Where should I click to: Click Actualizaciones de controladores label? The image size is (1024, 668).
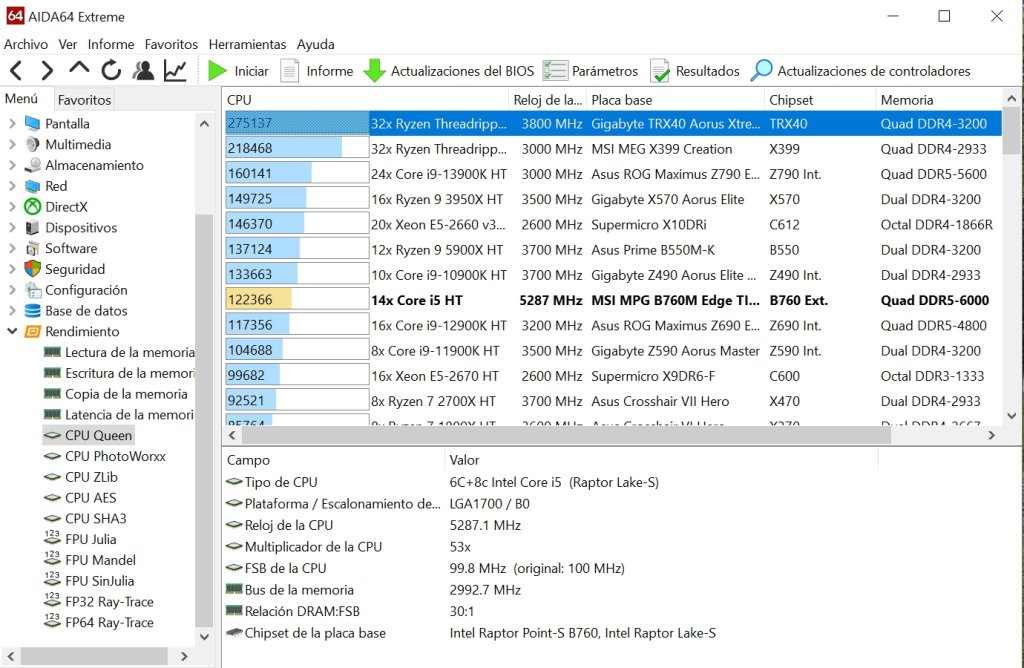[874, 71]
